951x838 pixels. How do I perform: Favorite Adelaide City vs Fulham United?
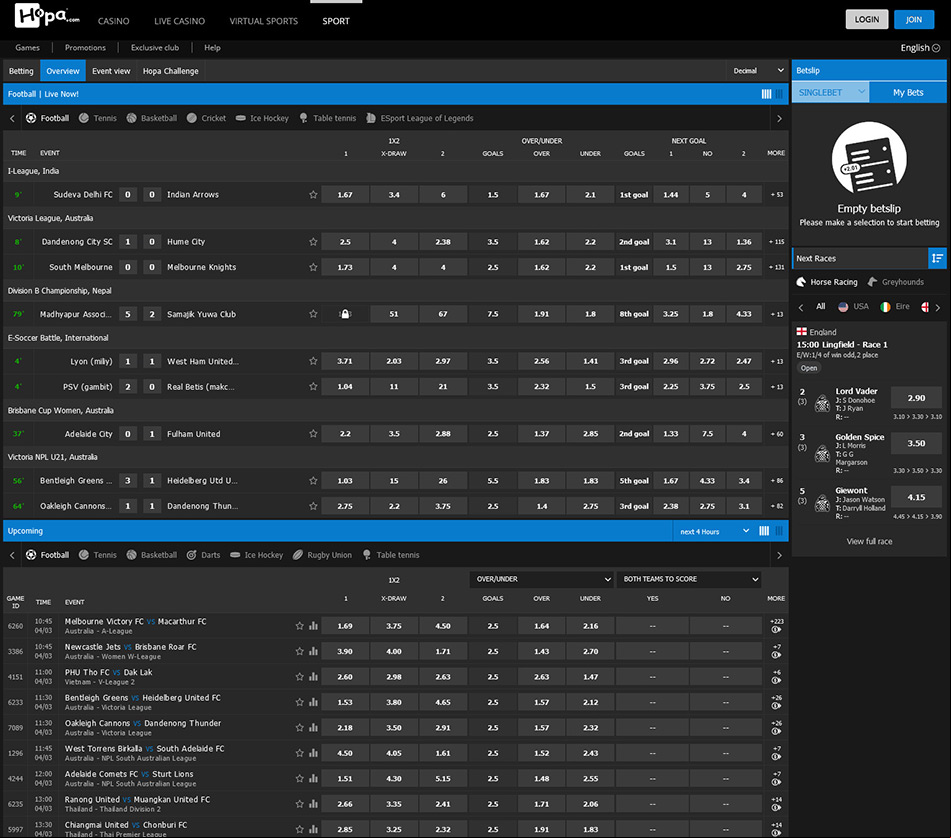[x=313, y=434]
